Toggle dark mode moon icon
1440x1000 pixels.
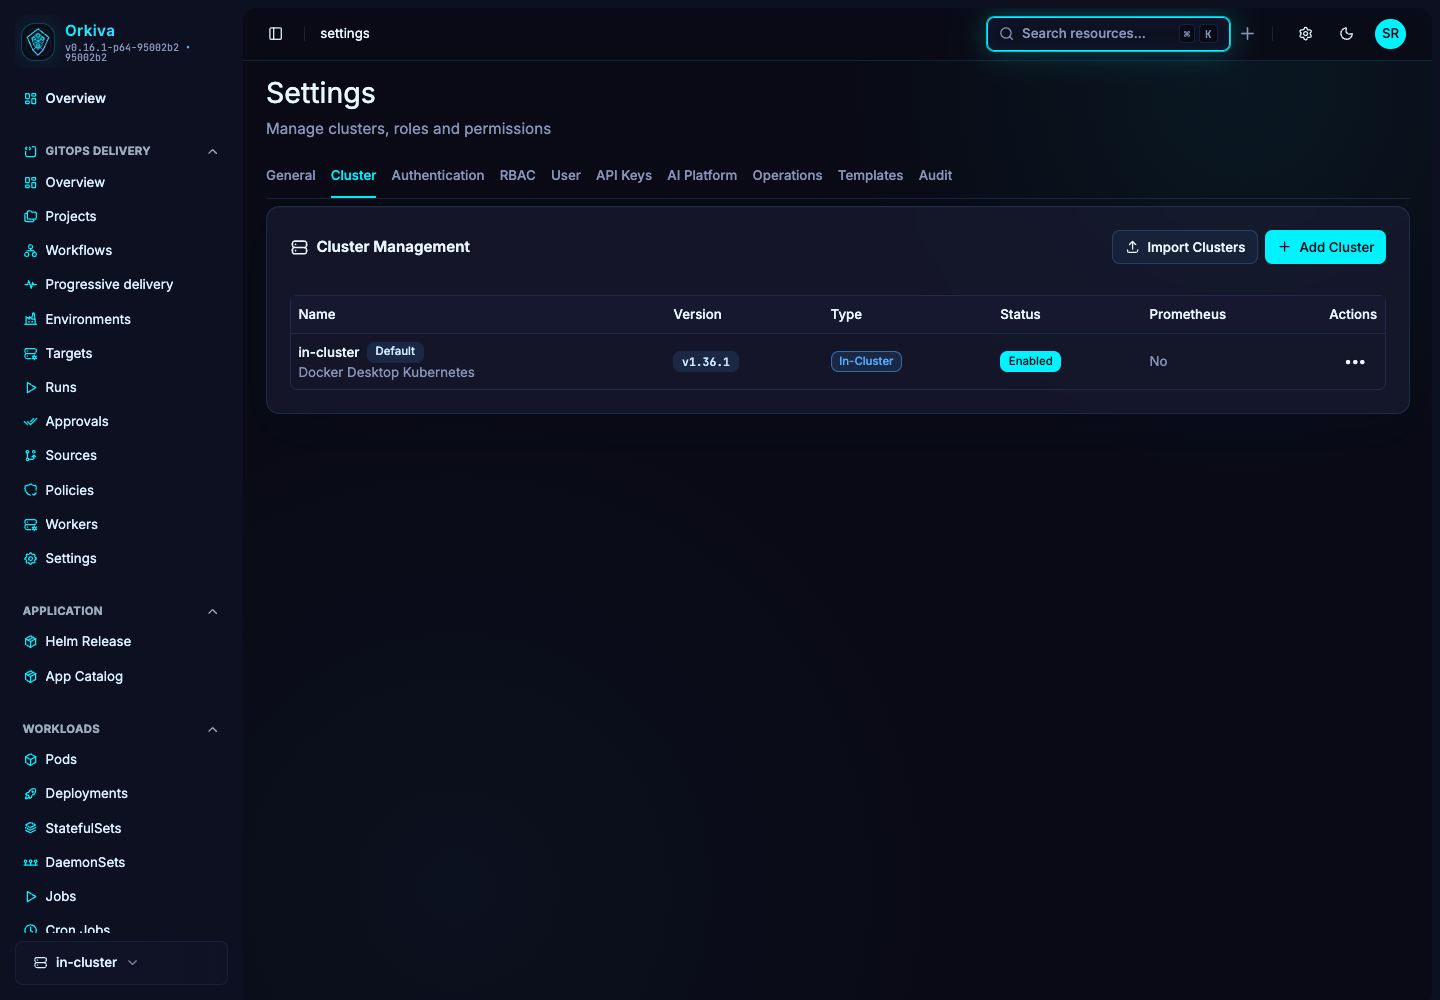(1347, 34)
